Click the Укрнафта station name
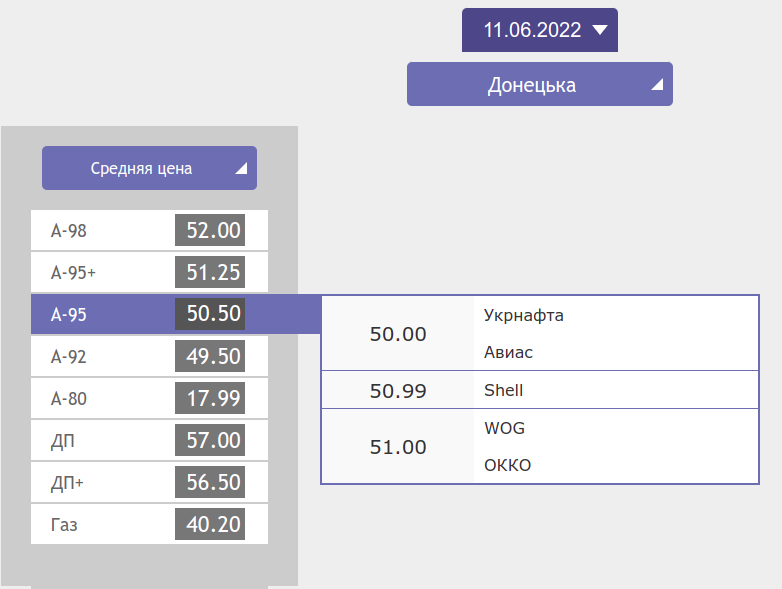The image size is (782, 589). [524, 316]
